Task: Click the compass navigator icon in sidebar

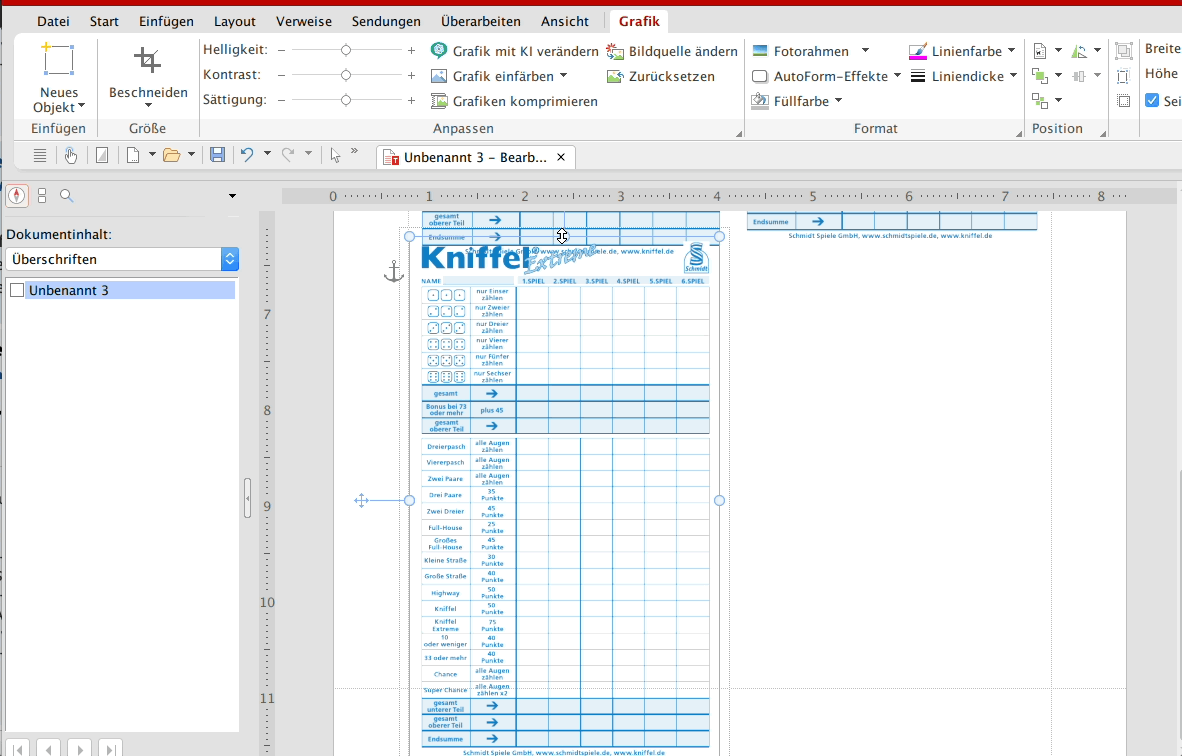Action: pos(17,196)
